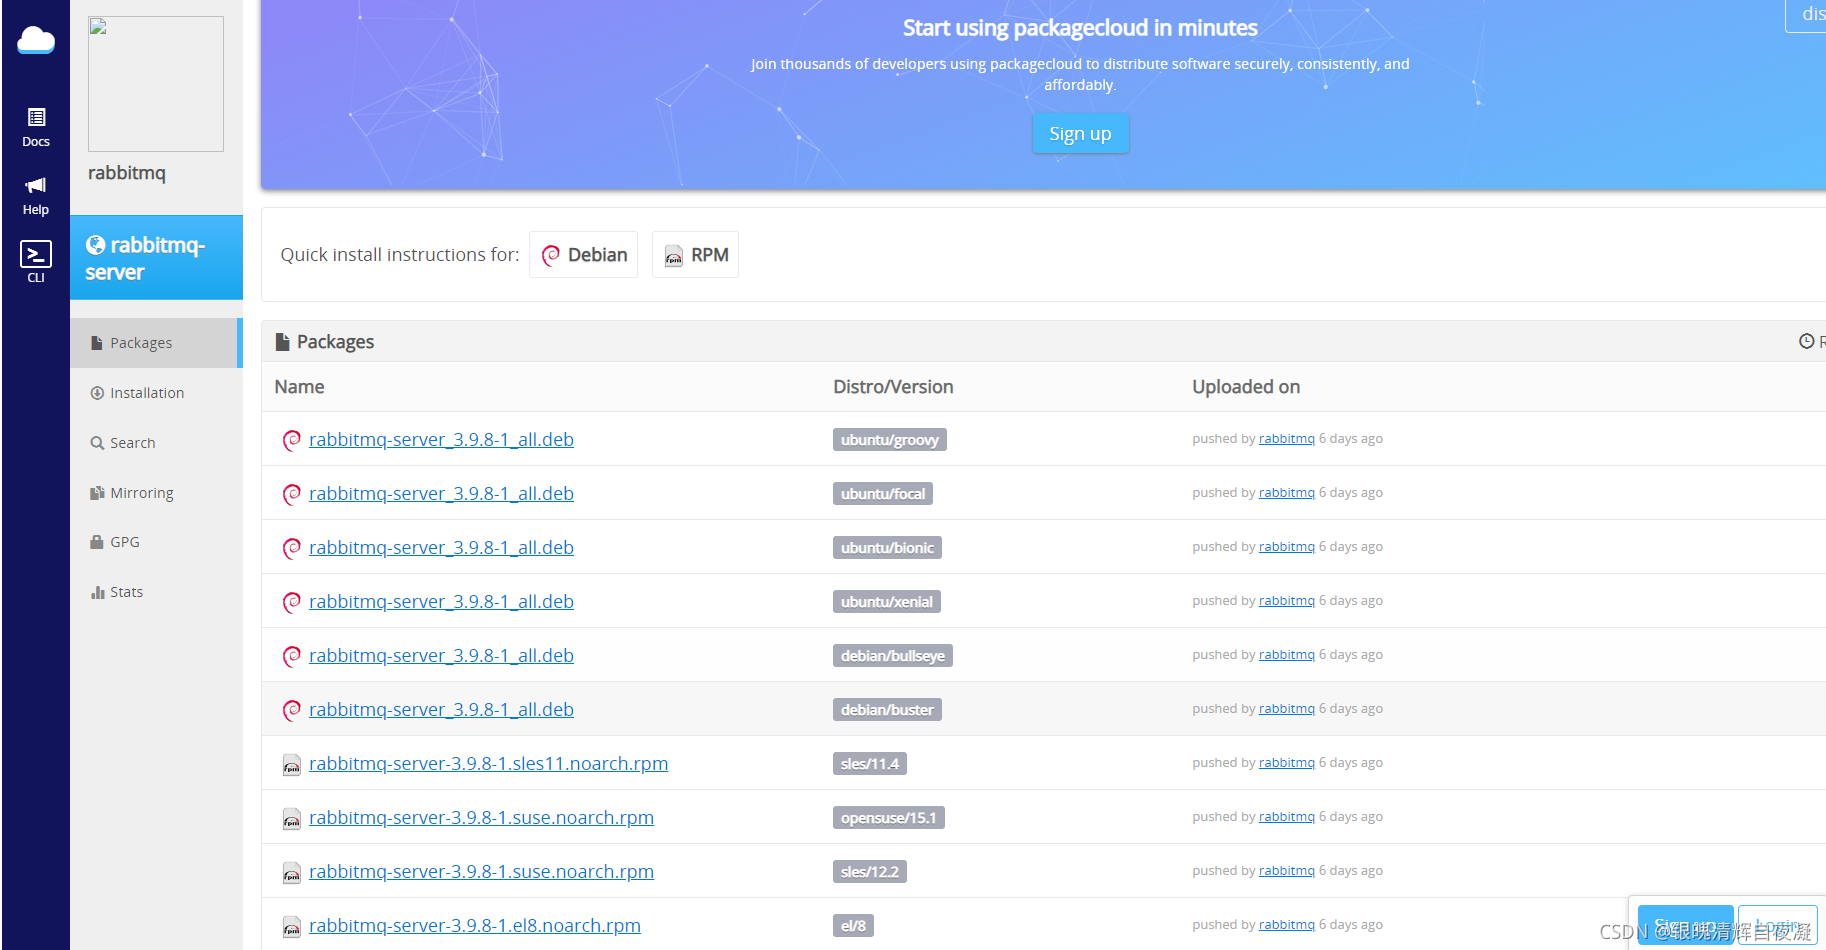Click the sles/11.4 distro badge
This screenshot has width=1826, height=950.
point(870,764)
